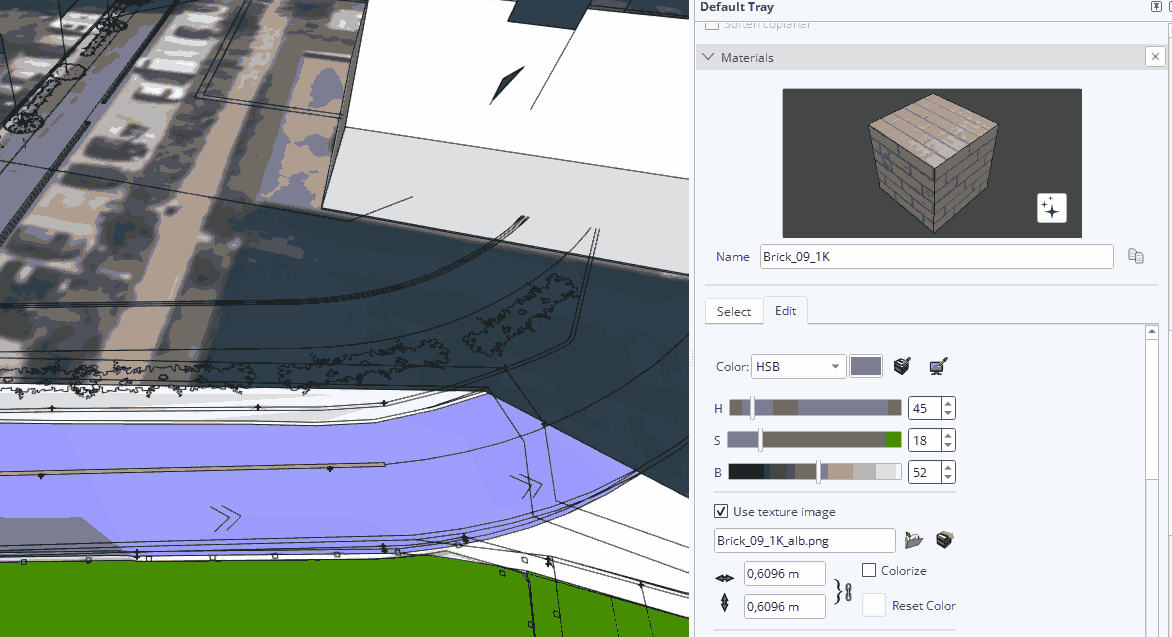Screen dimensions: 1172x637
Task: Click the texture width arrows icon
Action: click(x=724, y=578)
